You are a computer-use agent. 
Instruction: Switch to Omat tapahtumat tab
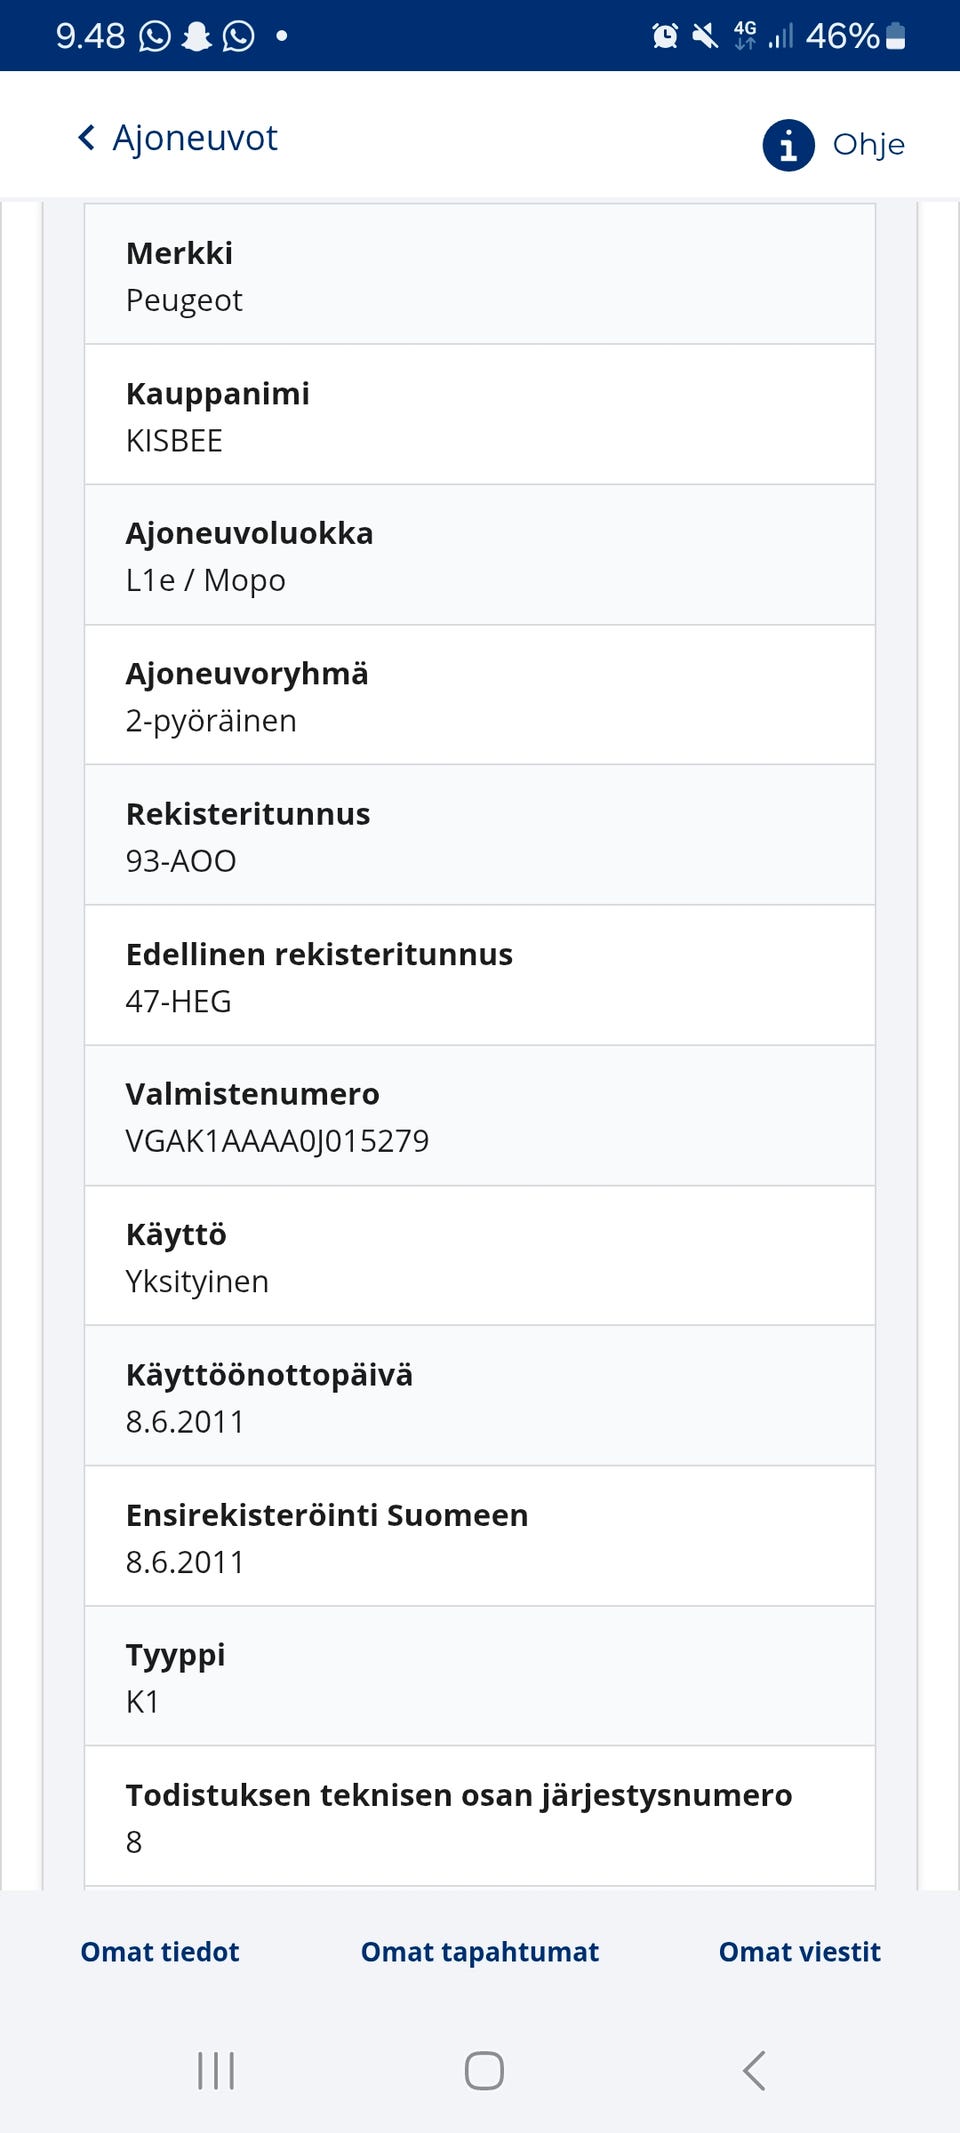click(x=480, y=1952)
